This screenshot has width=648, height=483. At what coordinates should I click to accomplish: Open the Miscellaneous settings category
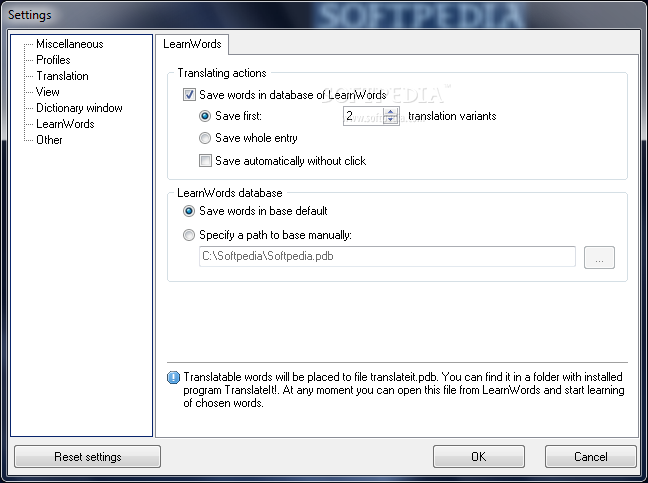tap(69, 44)
